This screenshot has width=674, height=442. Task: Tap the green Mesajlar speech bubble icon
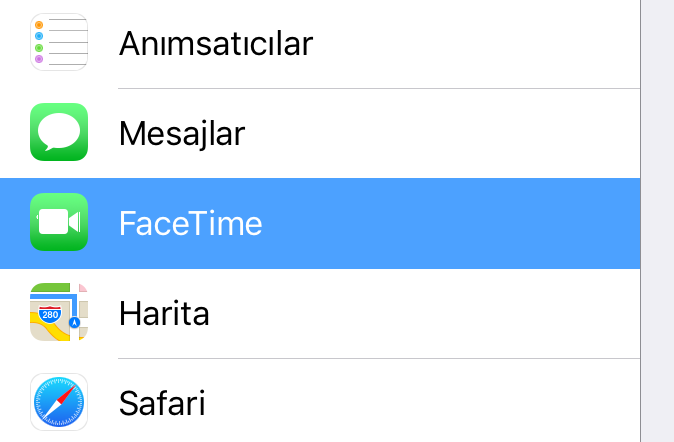coord(59,132)
